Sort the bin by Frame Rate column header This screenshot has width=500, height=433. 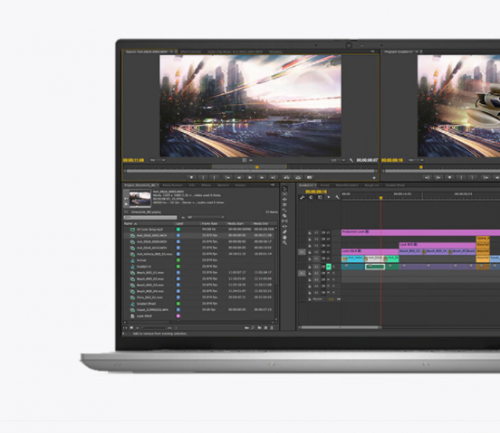210,224
